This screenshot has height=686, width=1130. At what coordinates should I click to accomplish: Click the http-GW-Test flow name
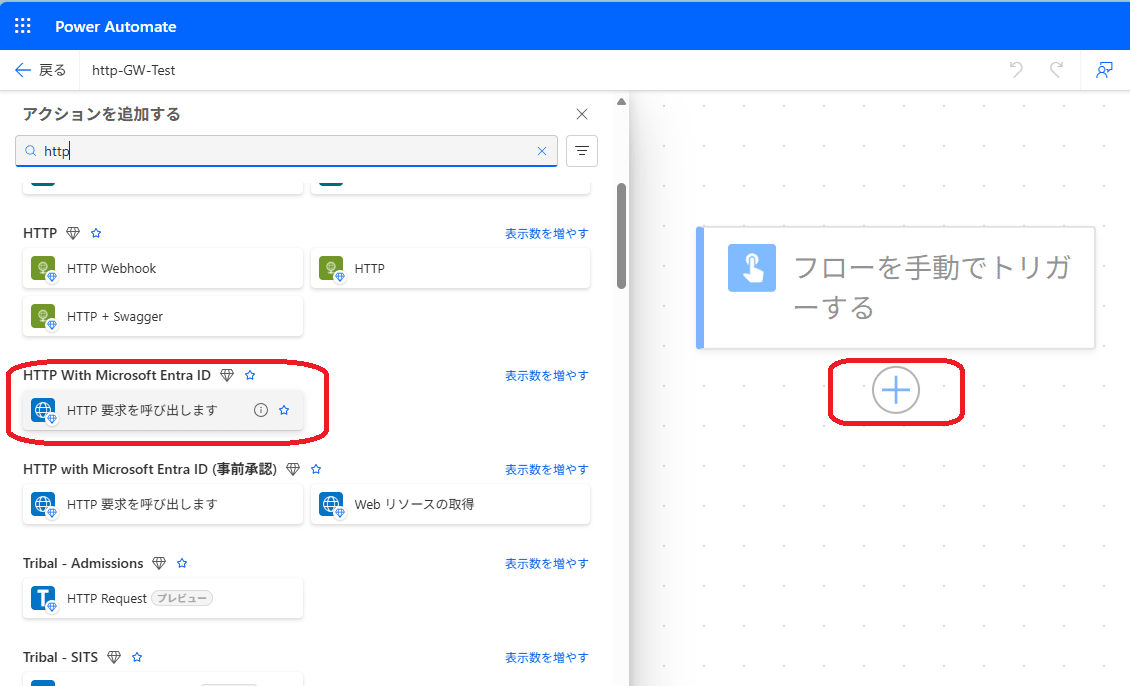133,70
